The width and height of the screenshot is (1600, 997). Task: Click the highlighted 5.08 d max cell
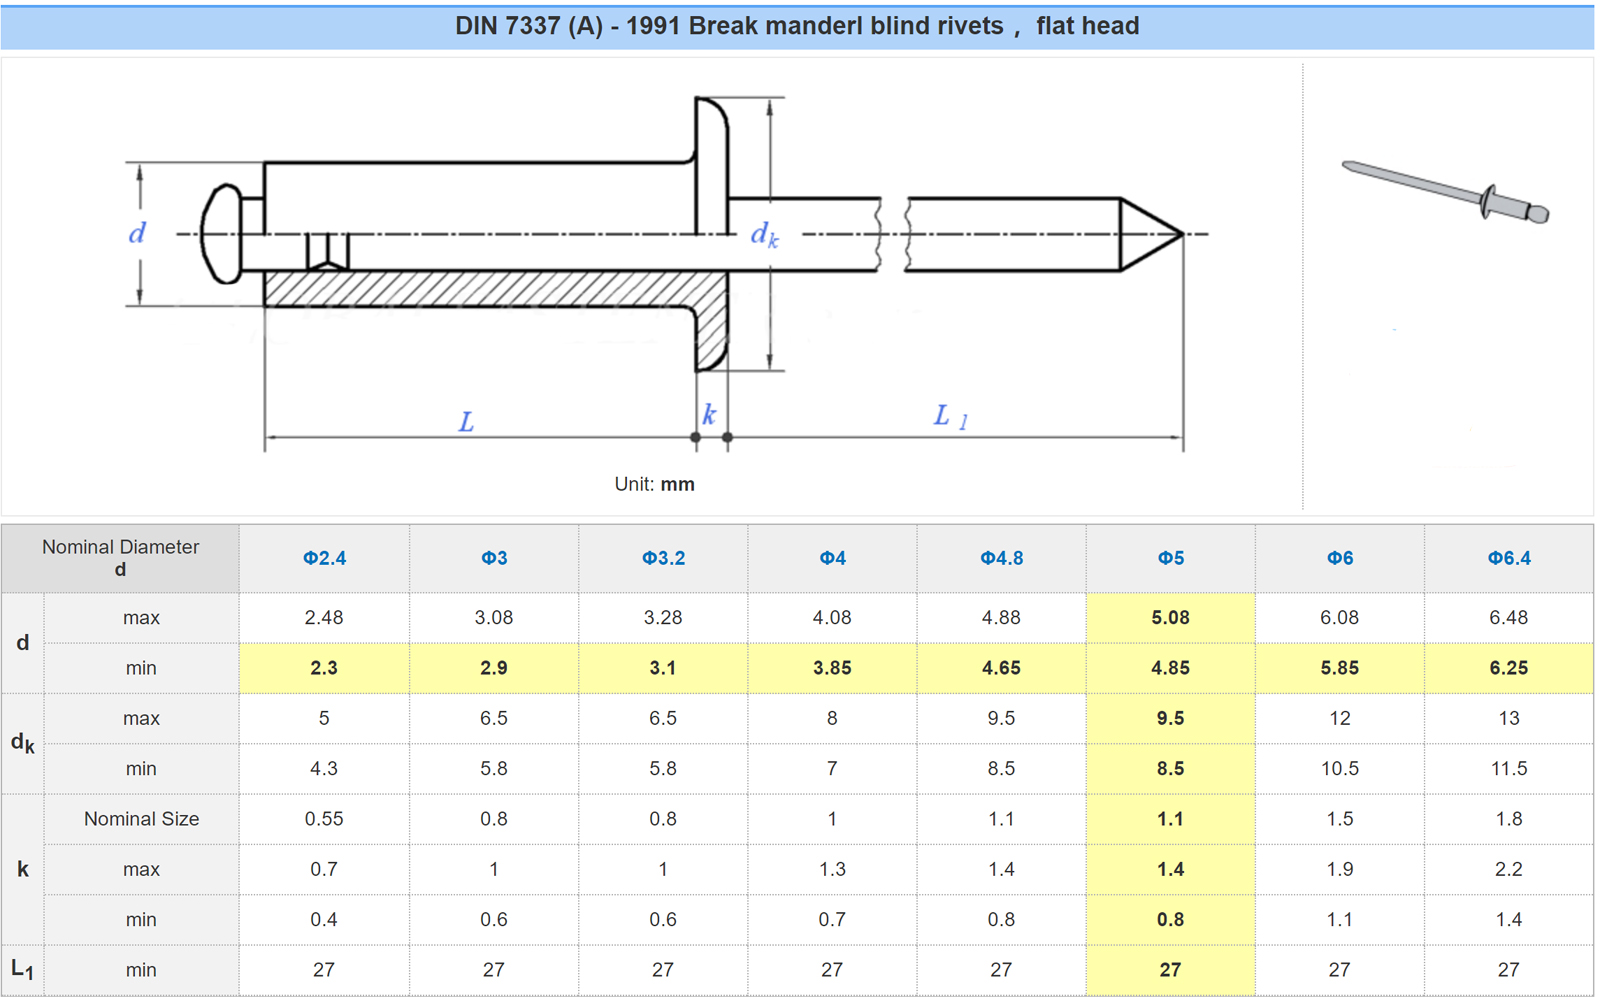tap(1170, 618)
